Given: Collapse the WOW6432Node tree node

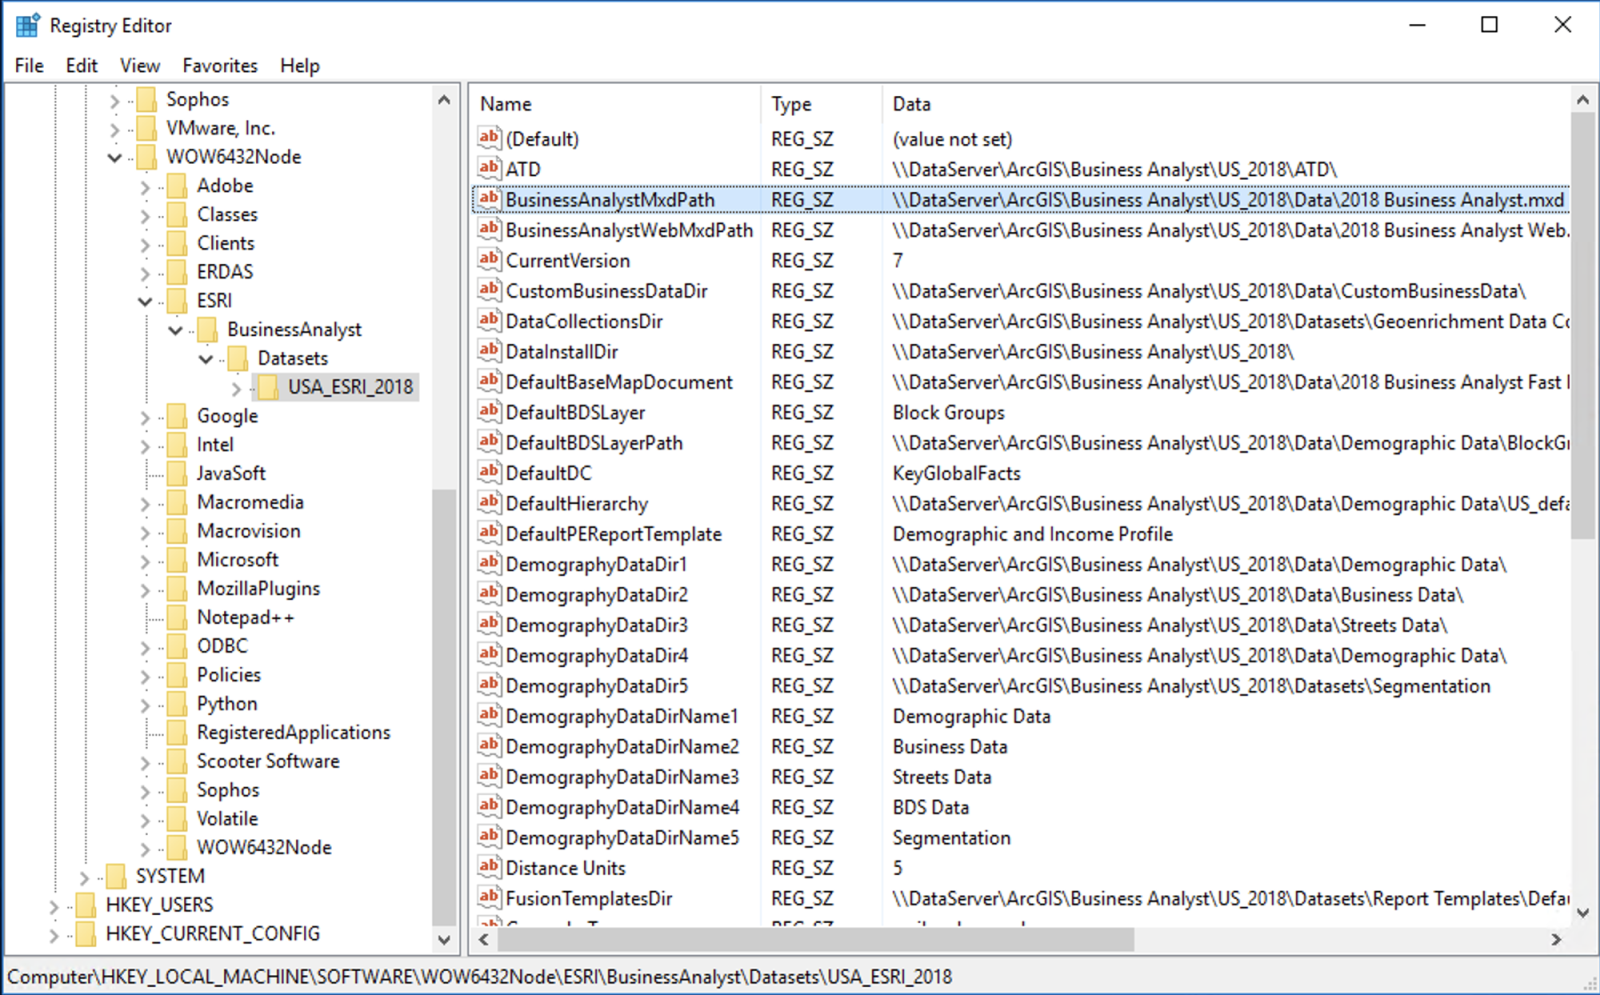Looking at the screenshot, I should pyautogui.click(x=114, y=157).
